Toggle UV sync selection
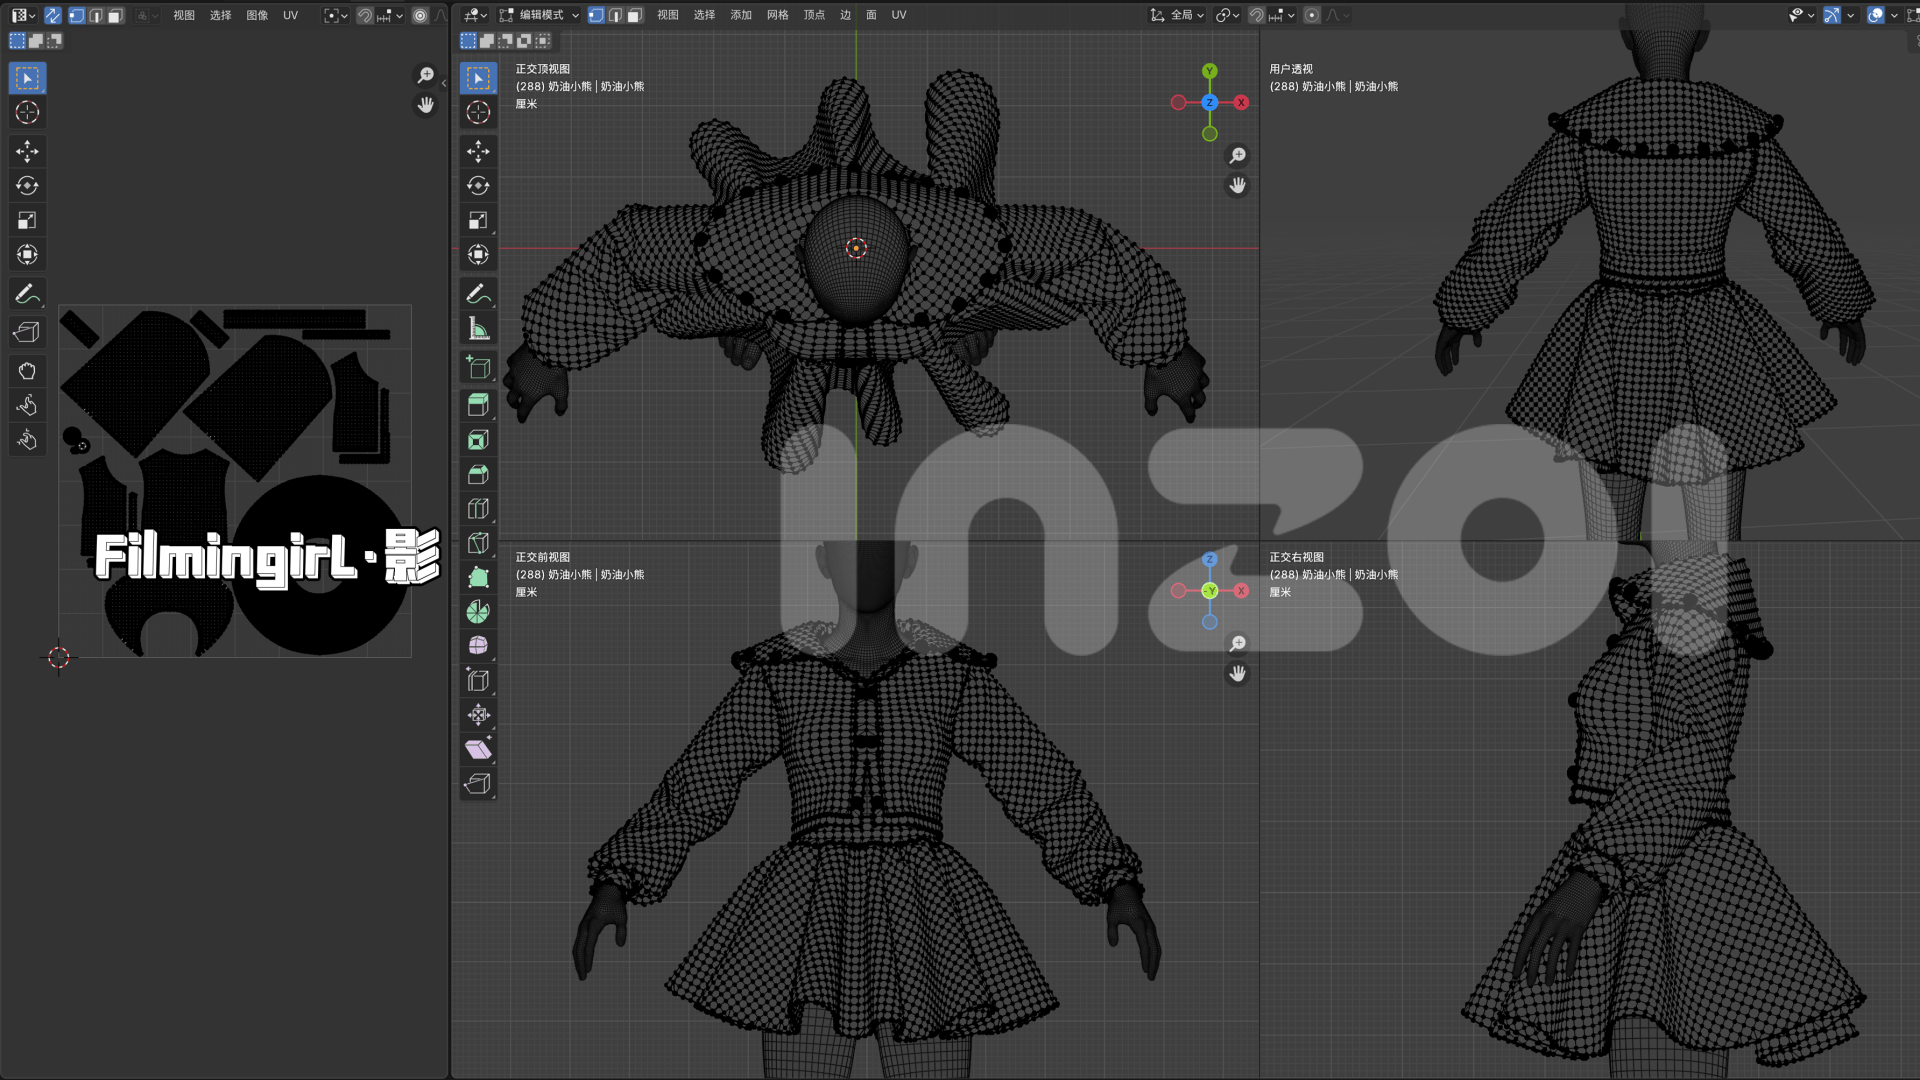 [53, 15]
